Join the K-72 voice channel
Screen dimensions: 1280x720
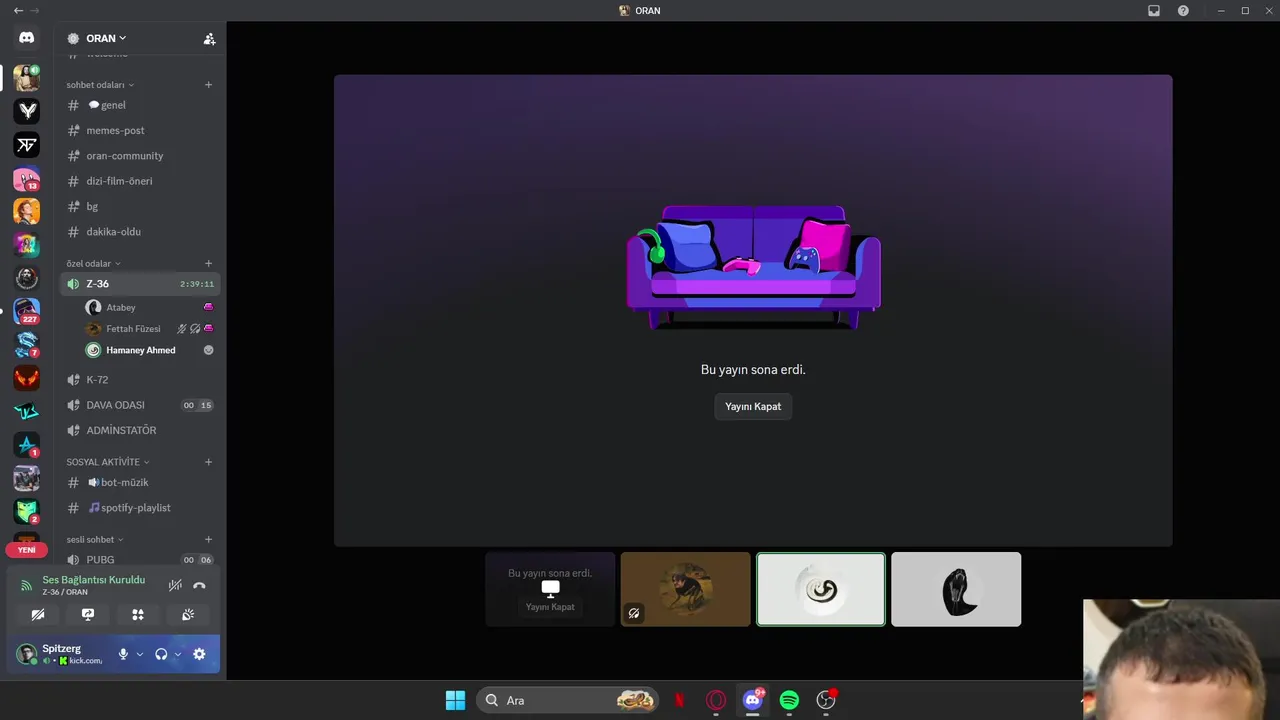(x=140, y=380)
